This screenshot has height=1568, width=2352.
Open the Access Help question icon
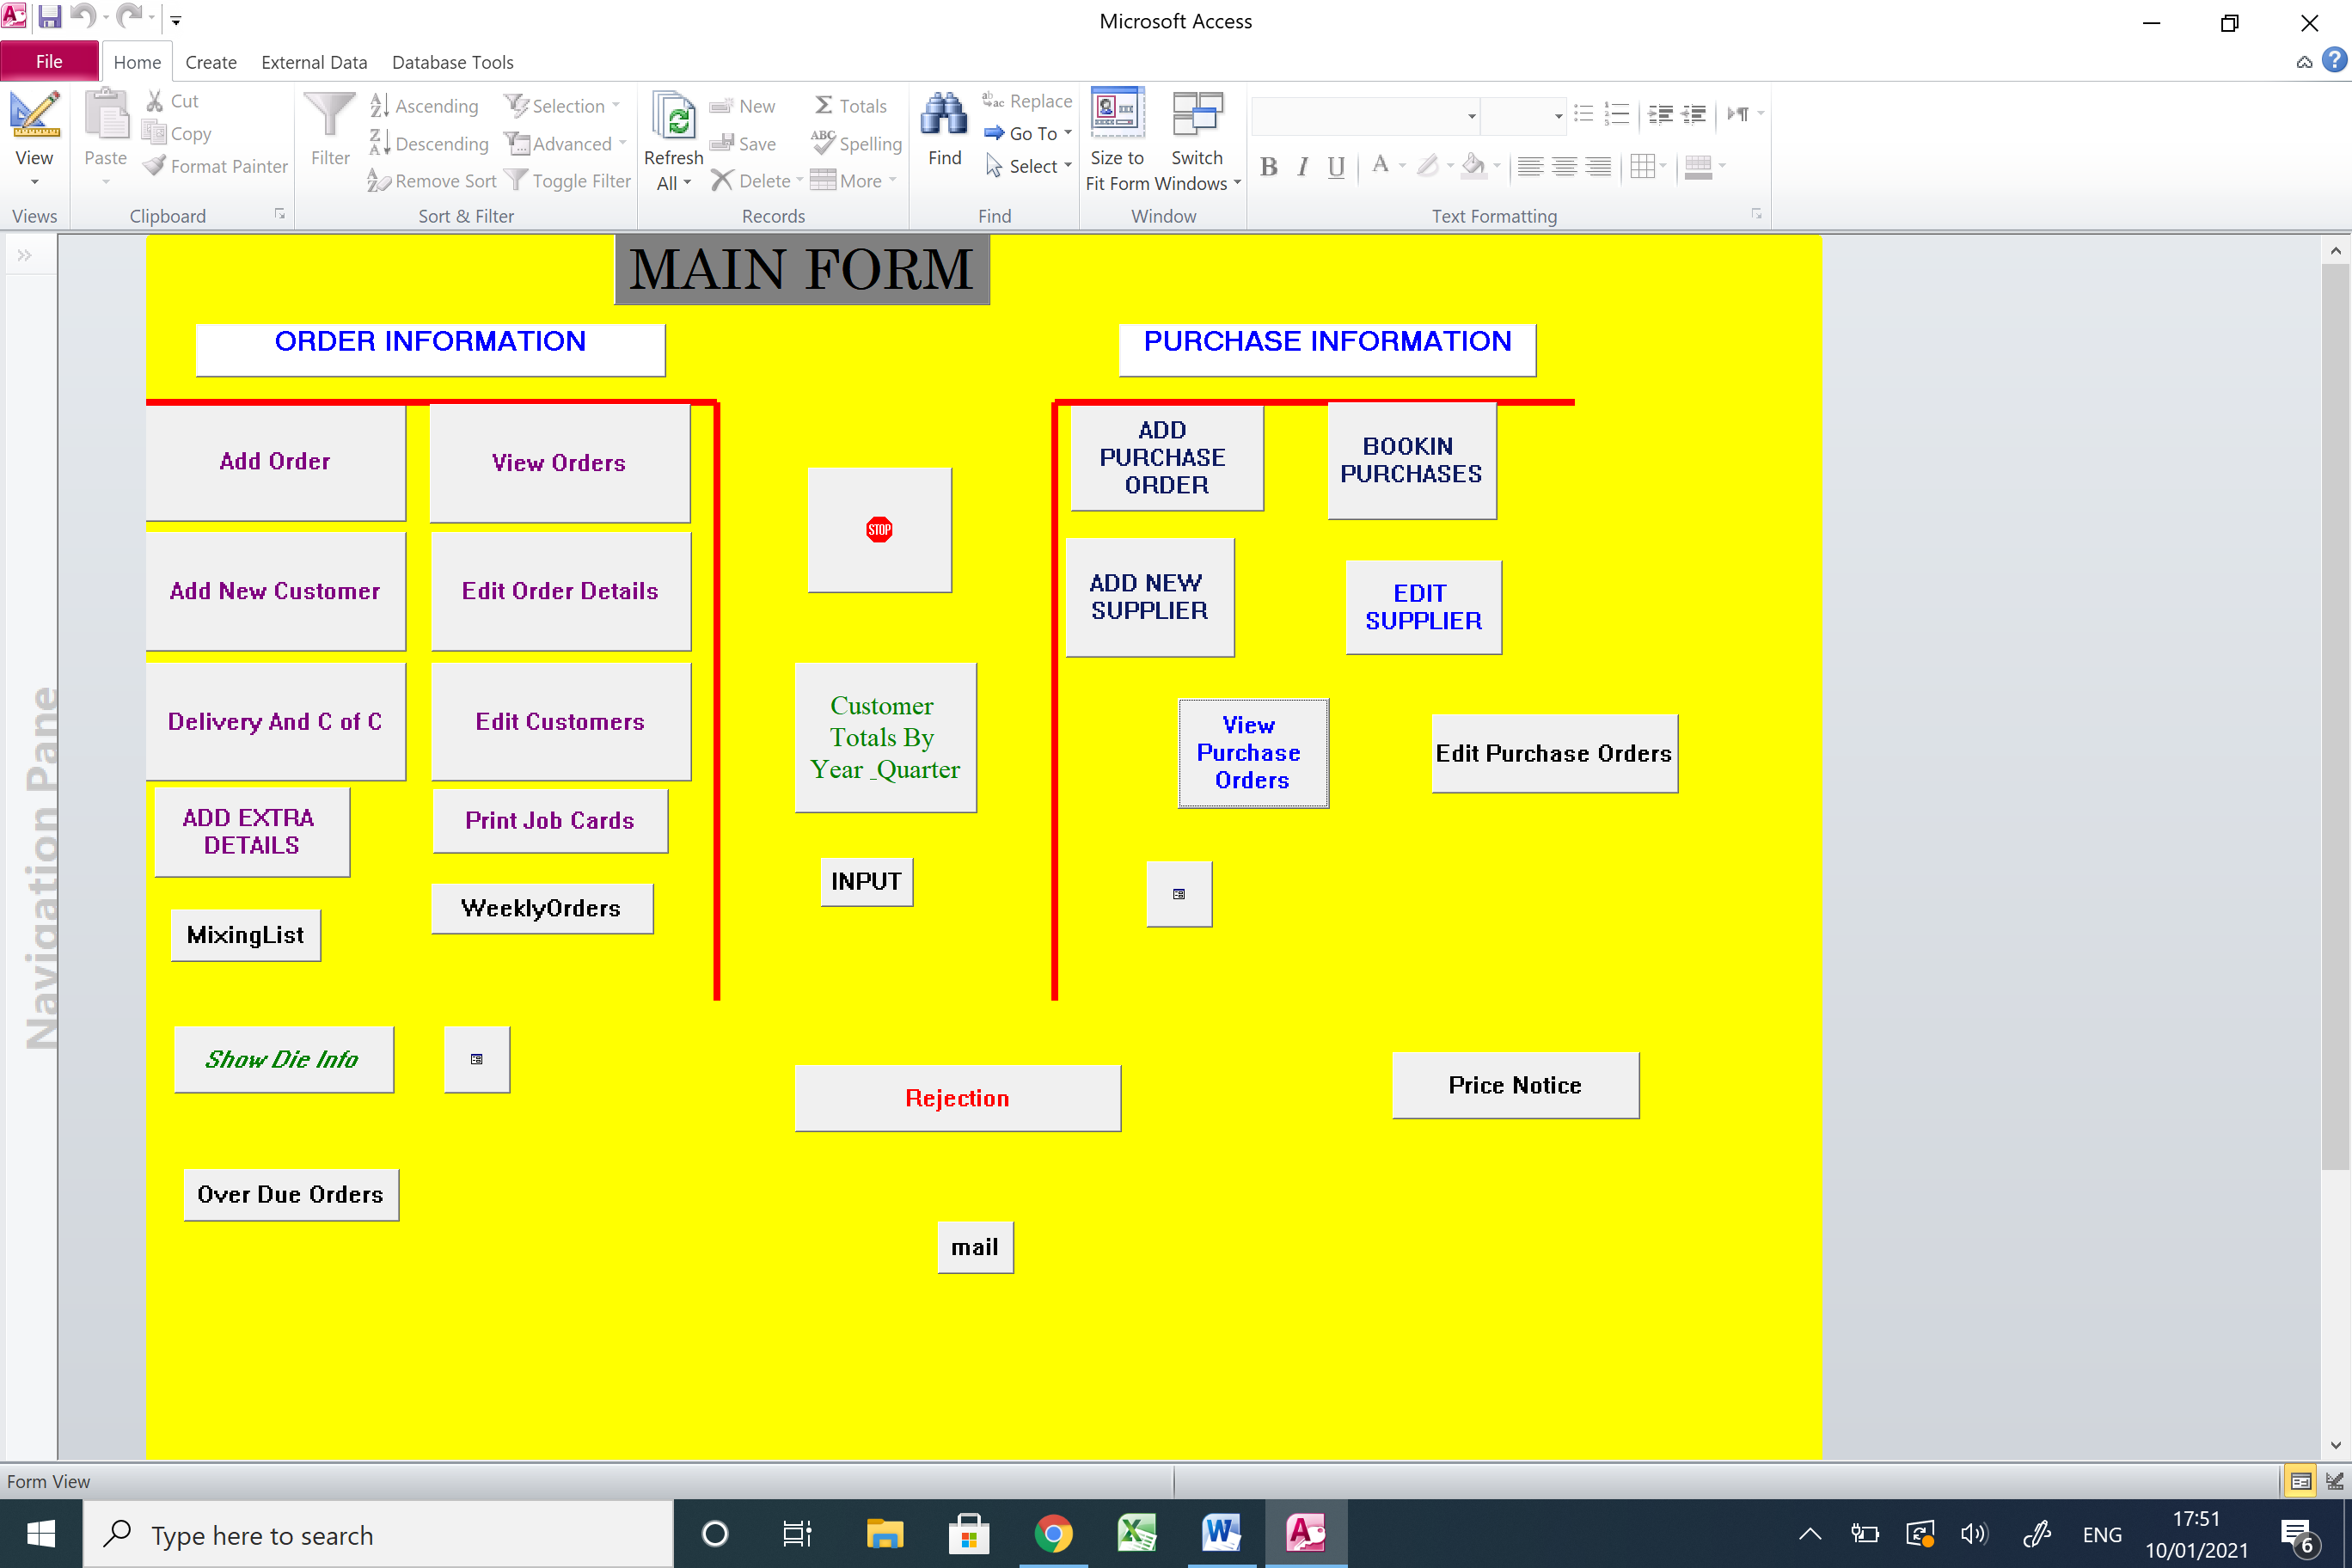(x=2334, y=61)
